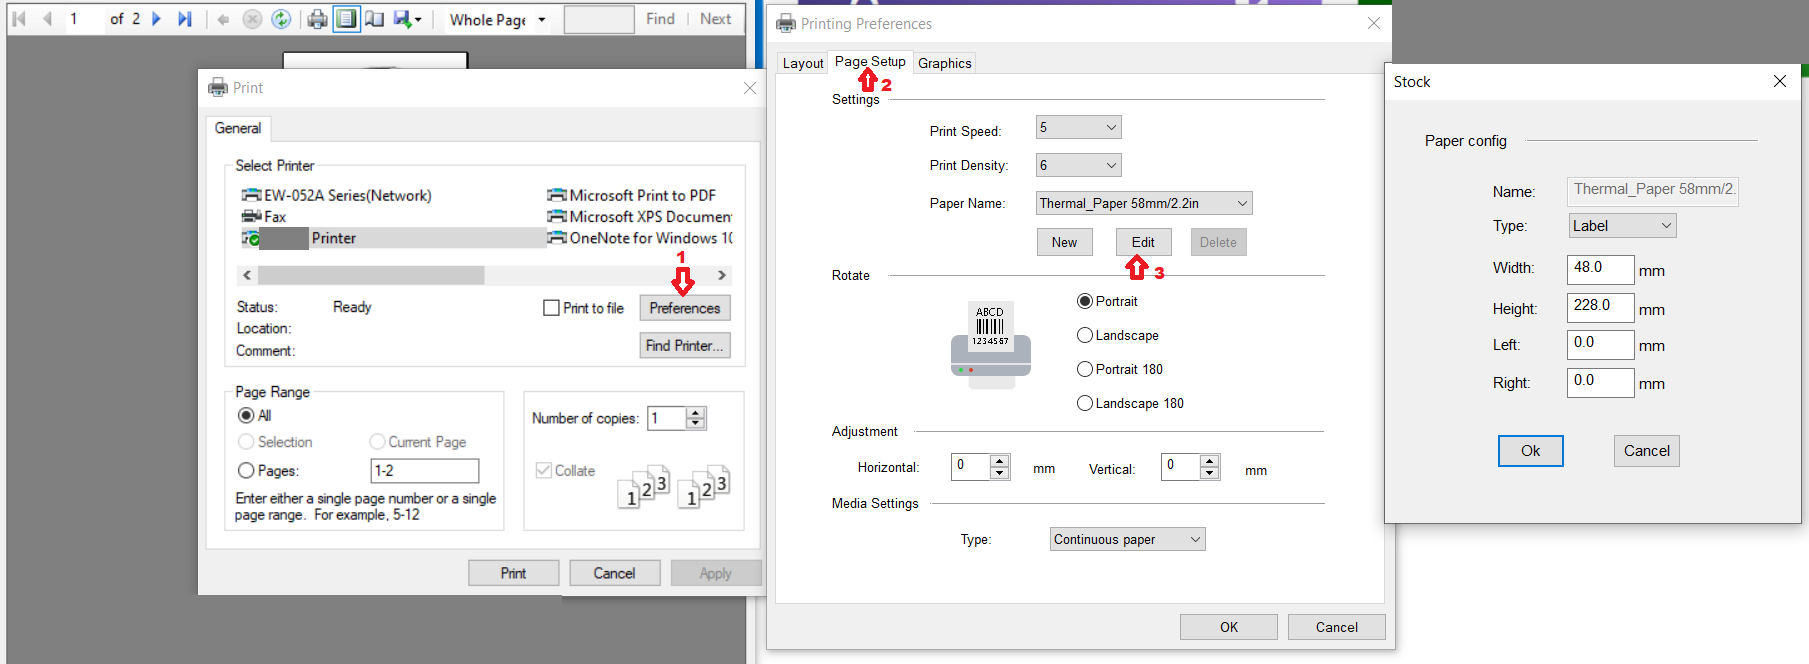Screen dimensions: 1809x664
Task: Jump to last page in report toolbar
Action: 185,19
